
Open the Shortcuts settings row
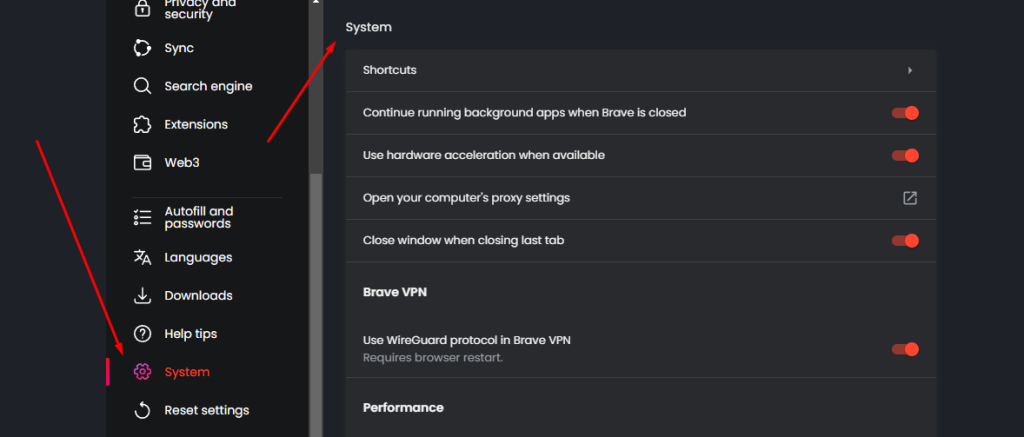(641, 71)
